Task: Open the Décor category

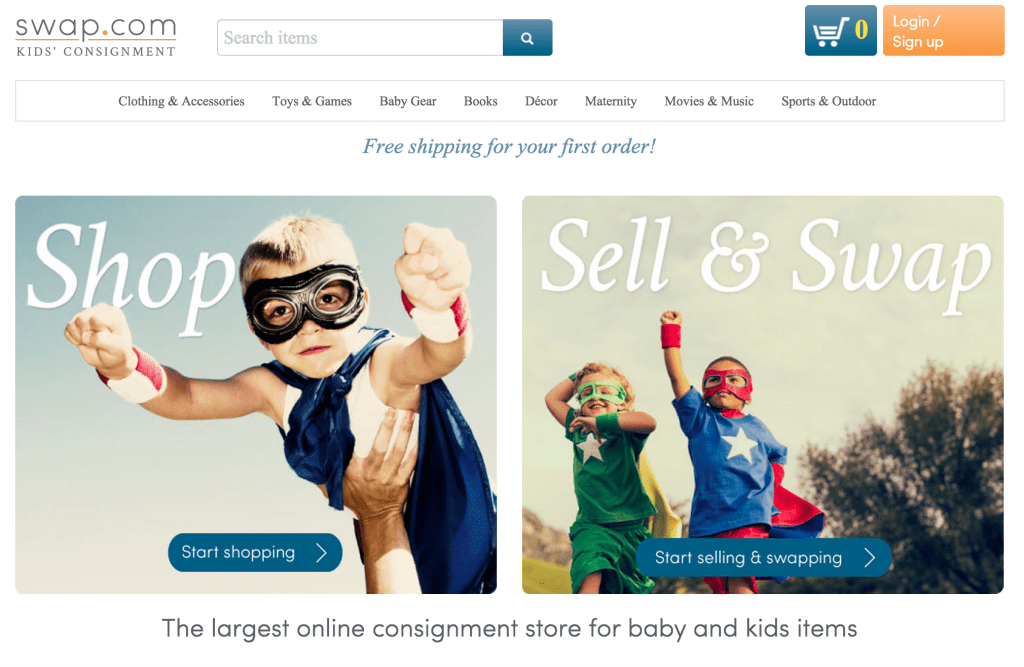Action: 541,101
